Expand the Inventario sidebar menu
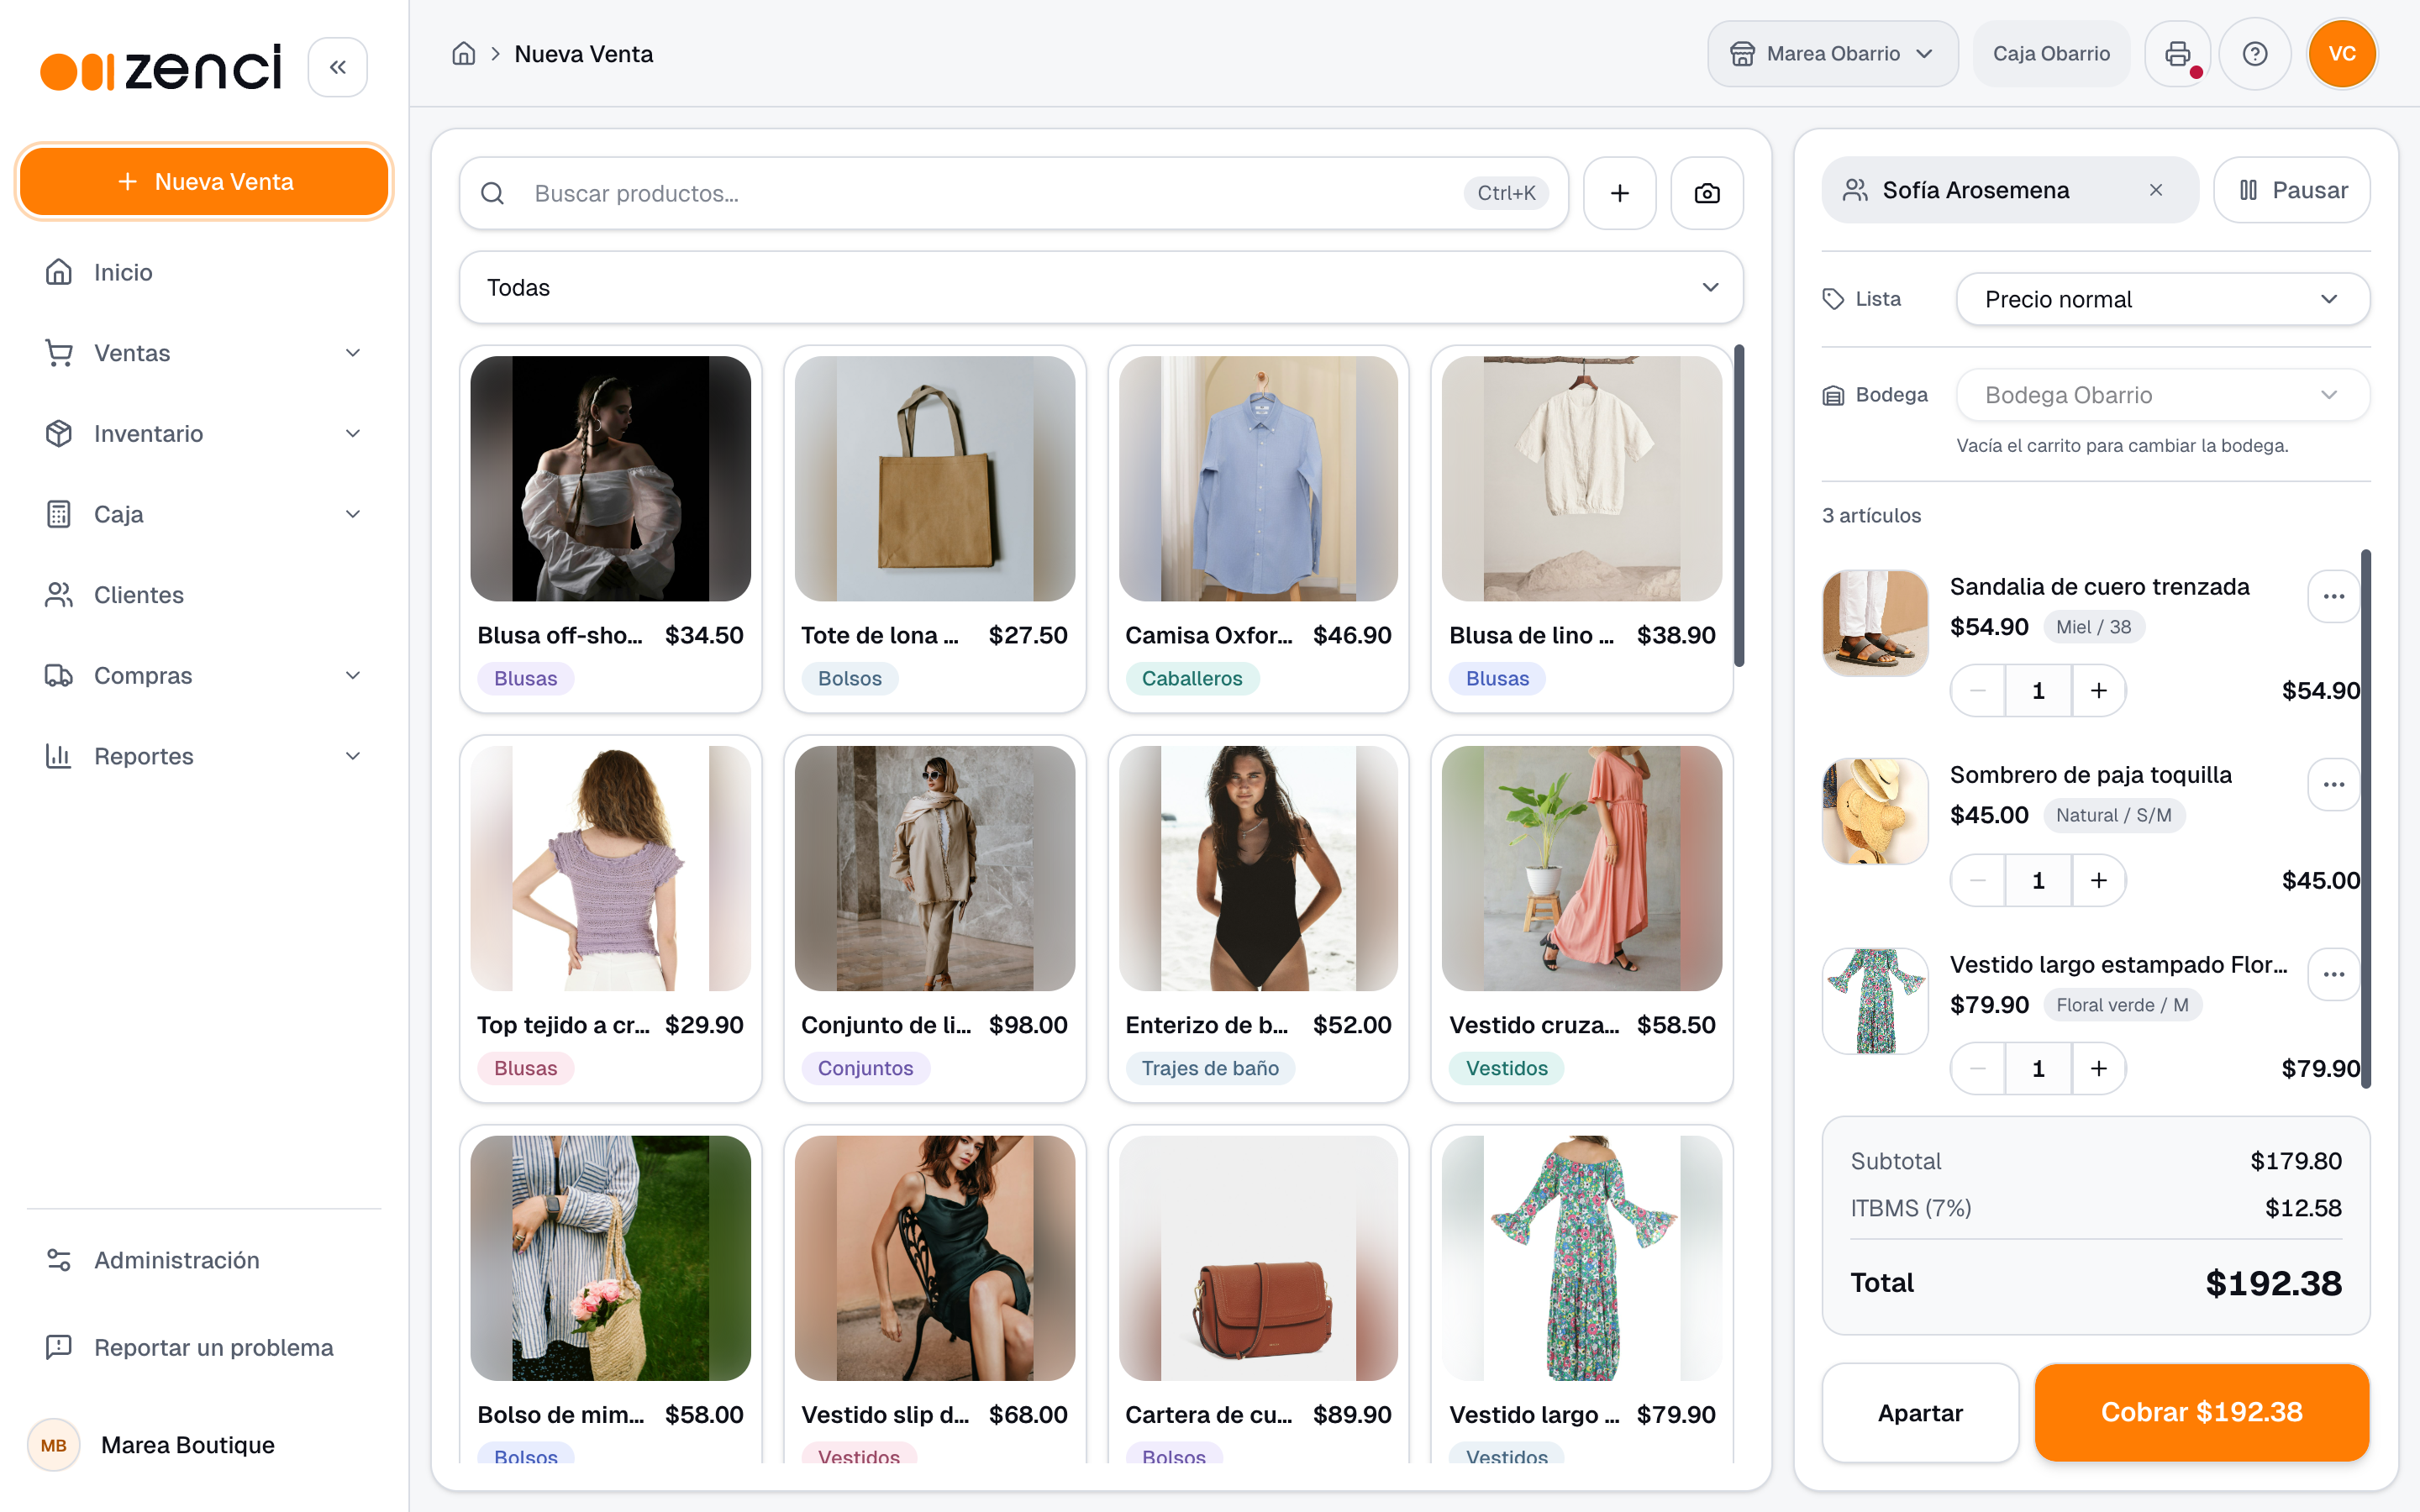The image size is (2420, 1512). pyautogui.click(x=204, y=434)
